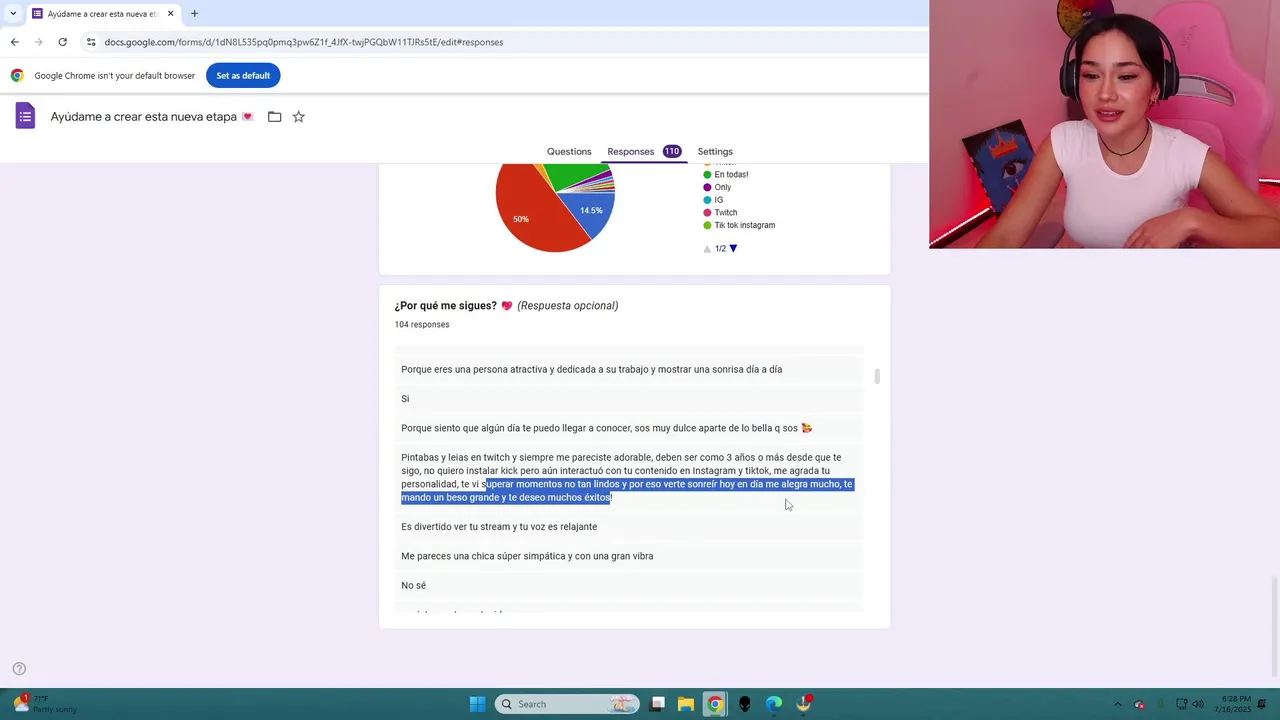Open a new browser tab

point(194,14)
